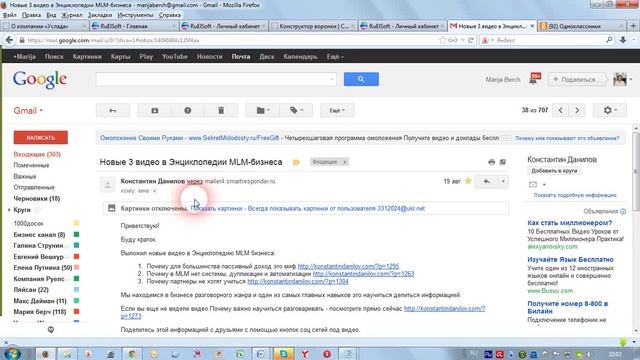Viewport: 640px width, 360px height.
Task: Open link konstantindanilov.com/?p=1296
Action: point(348,266)
